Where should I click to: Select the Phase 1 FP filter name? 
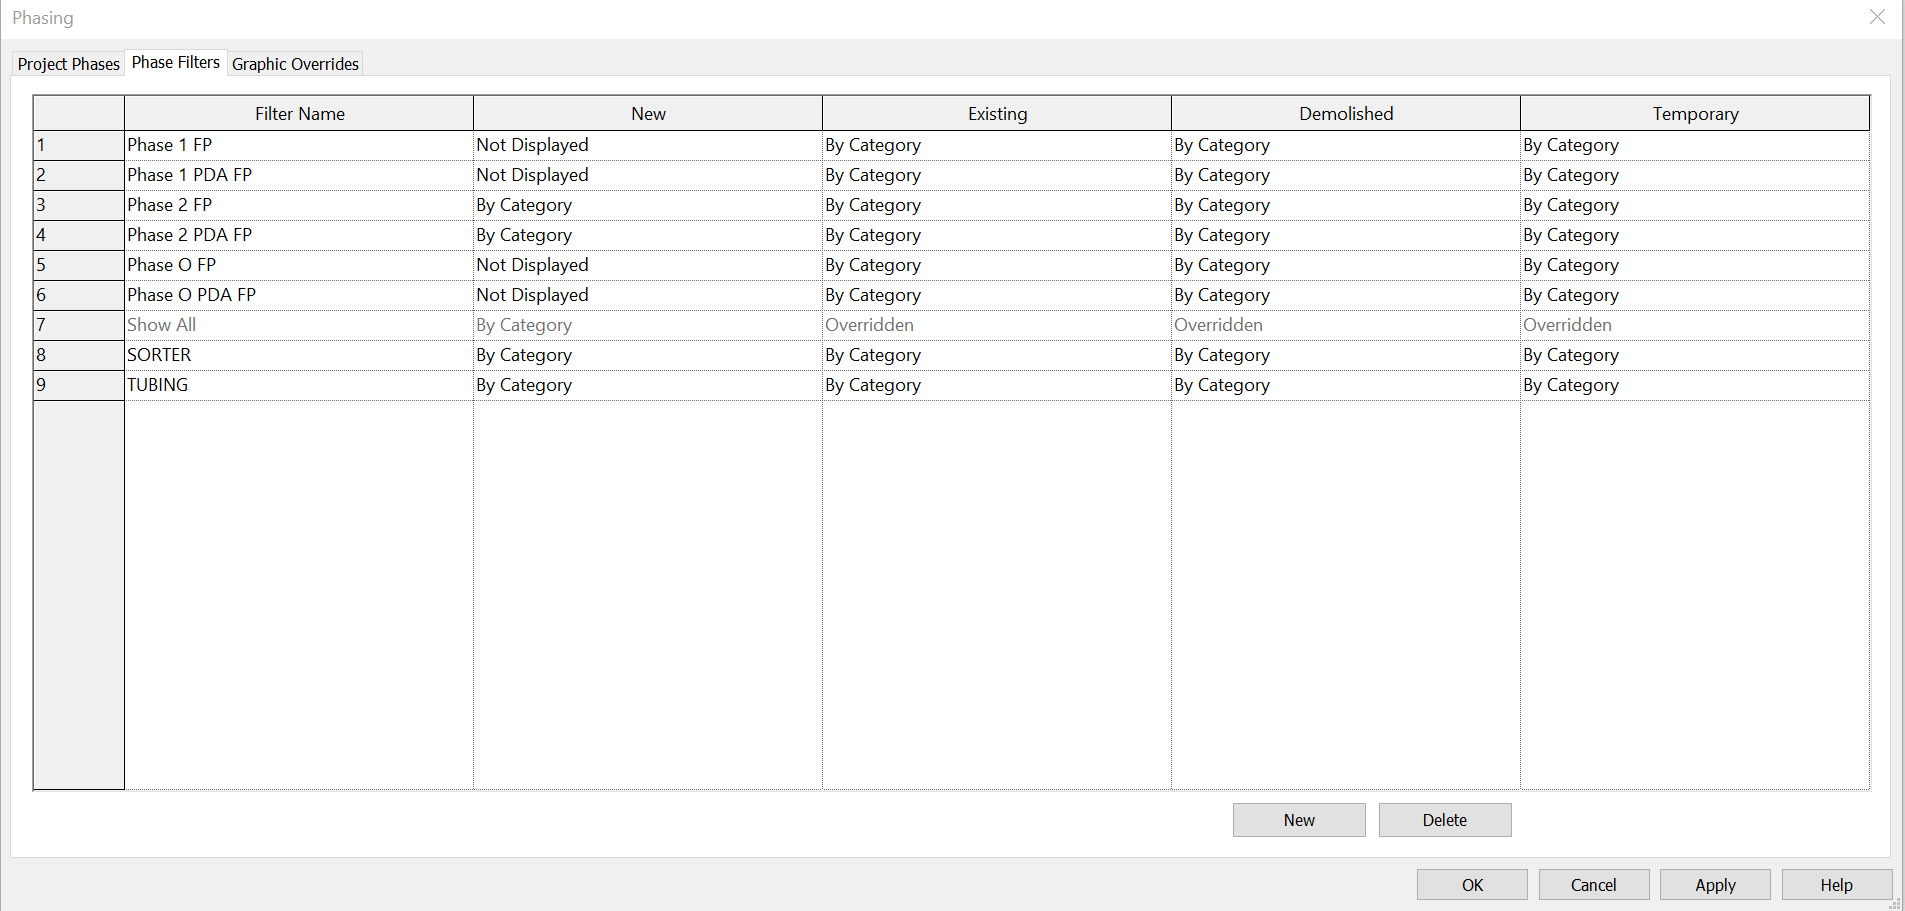click(x=298, y=145)
